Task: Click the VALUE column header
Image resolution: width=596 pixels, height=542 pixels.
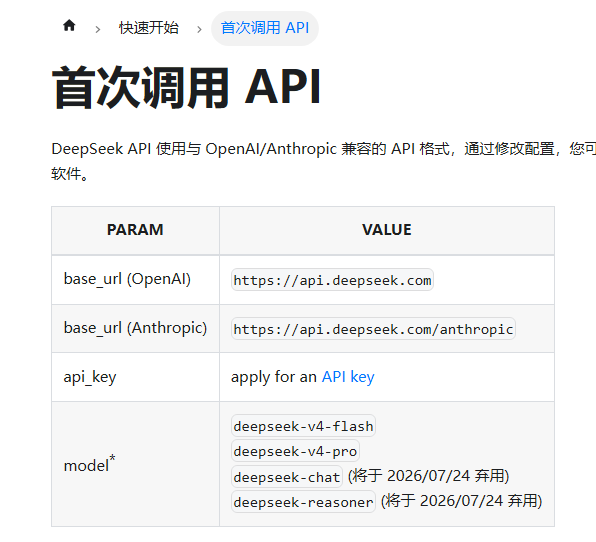Action: [387, 230]
